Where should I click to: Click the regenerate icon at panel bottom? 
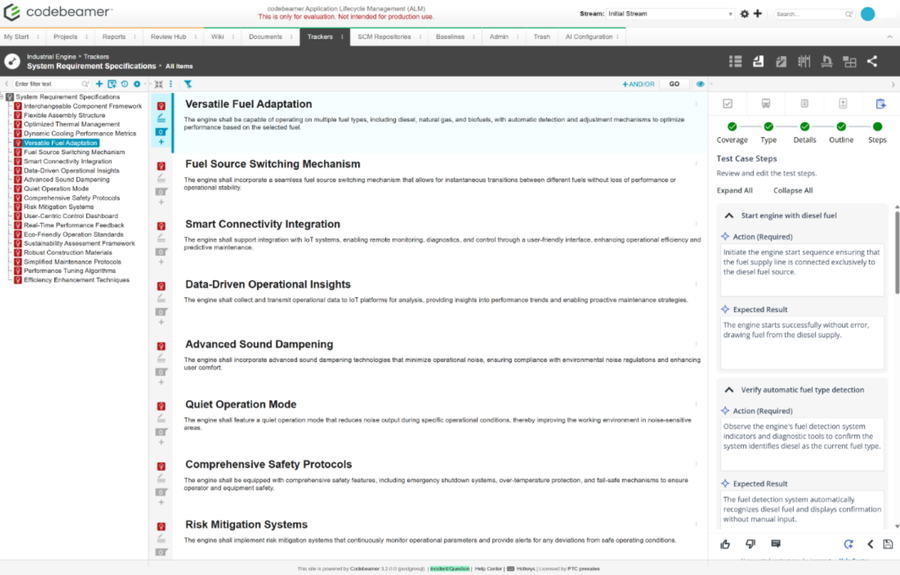coord(848,544)
